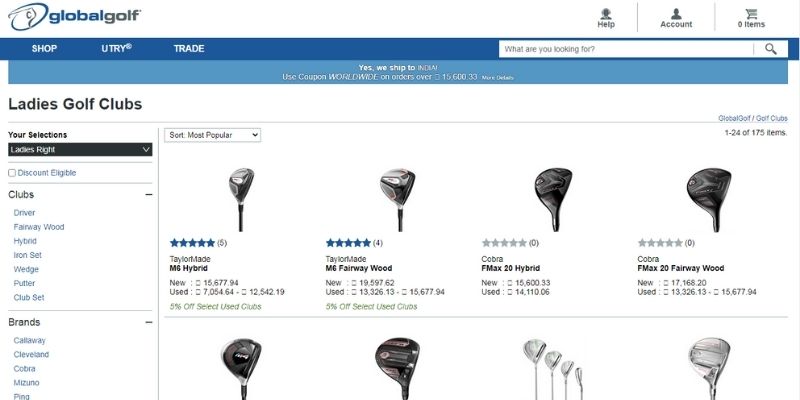
Task: Click the FMax 20 Hybrid star rating
Action: pos(504,243)
